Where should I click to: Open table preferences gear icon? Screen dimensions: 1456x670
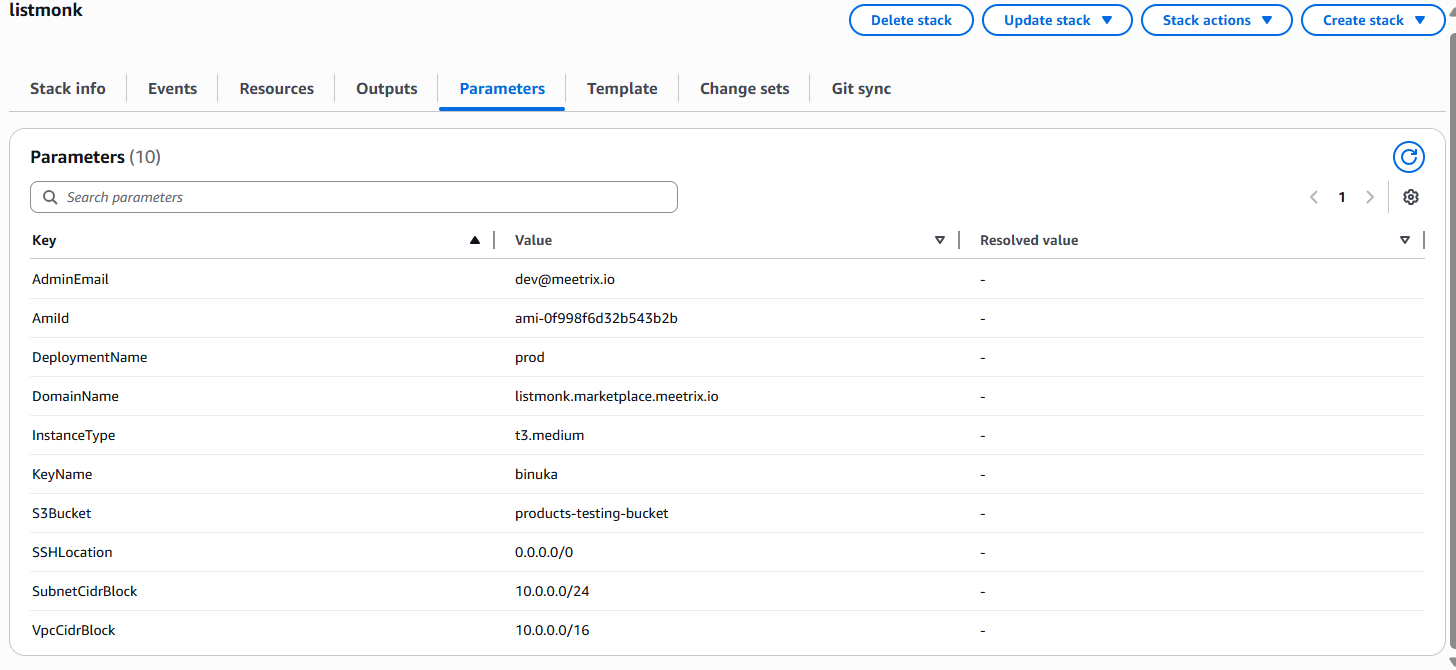tap(1411, 197)
